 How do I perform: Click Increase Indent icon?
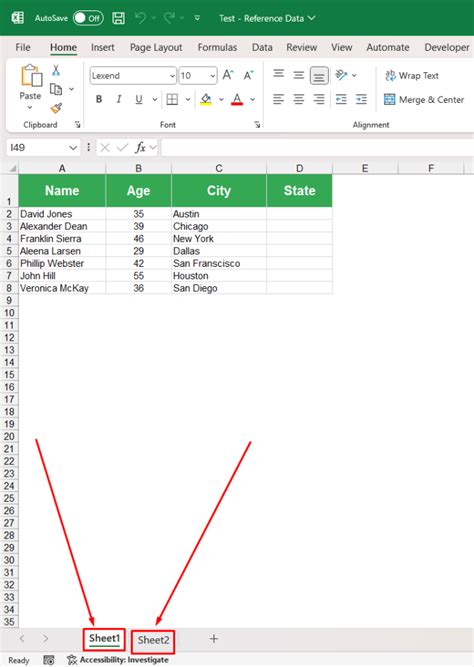361,100
